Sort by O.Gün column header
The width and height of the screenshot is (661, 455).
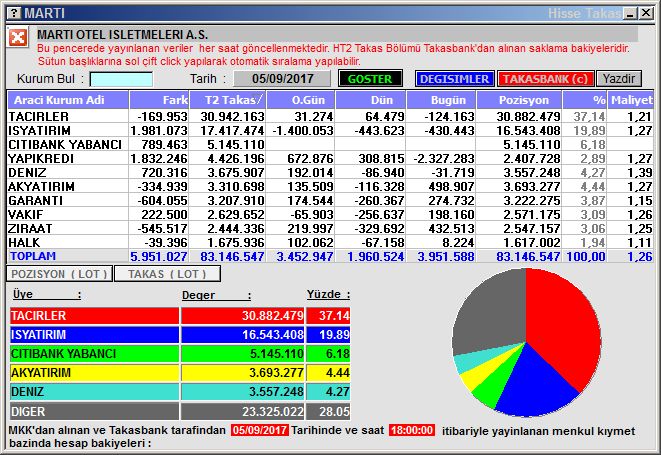point(301,100)
